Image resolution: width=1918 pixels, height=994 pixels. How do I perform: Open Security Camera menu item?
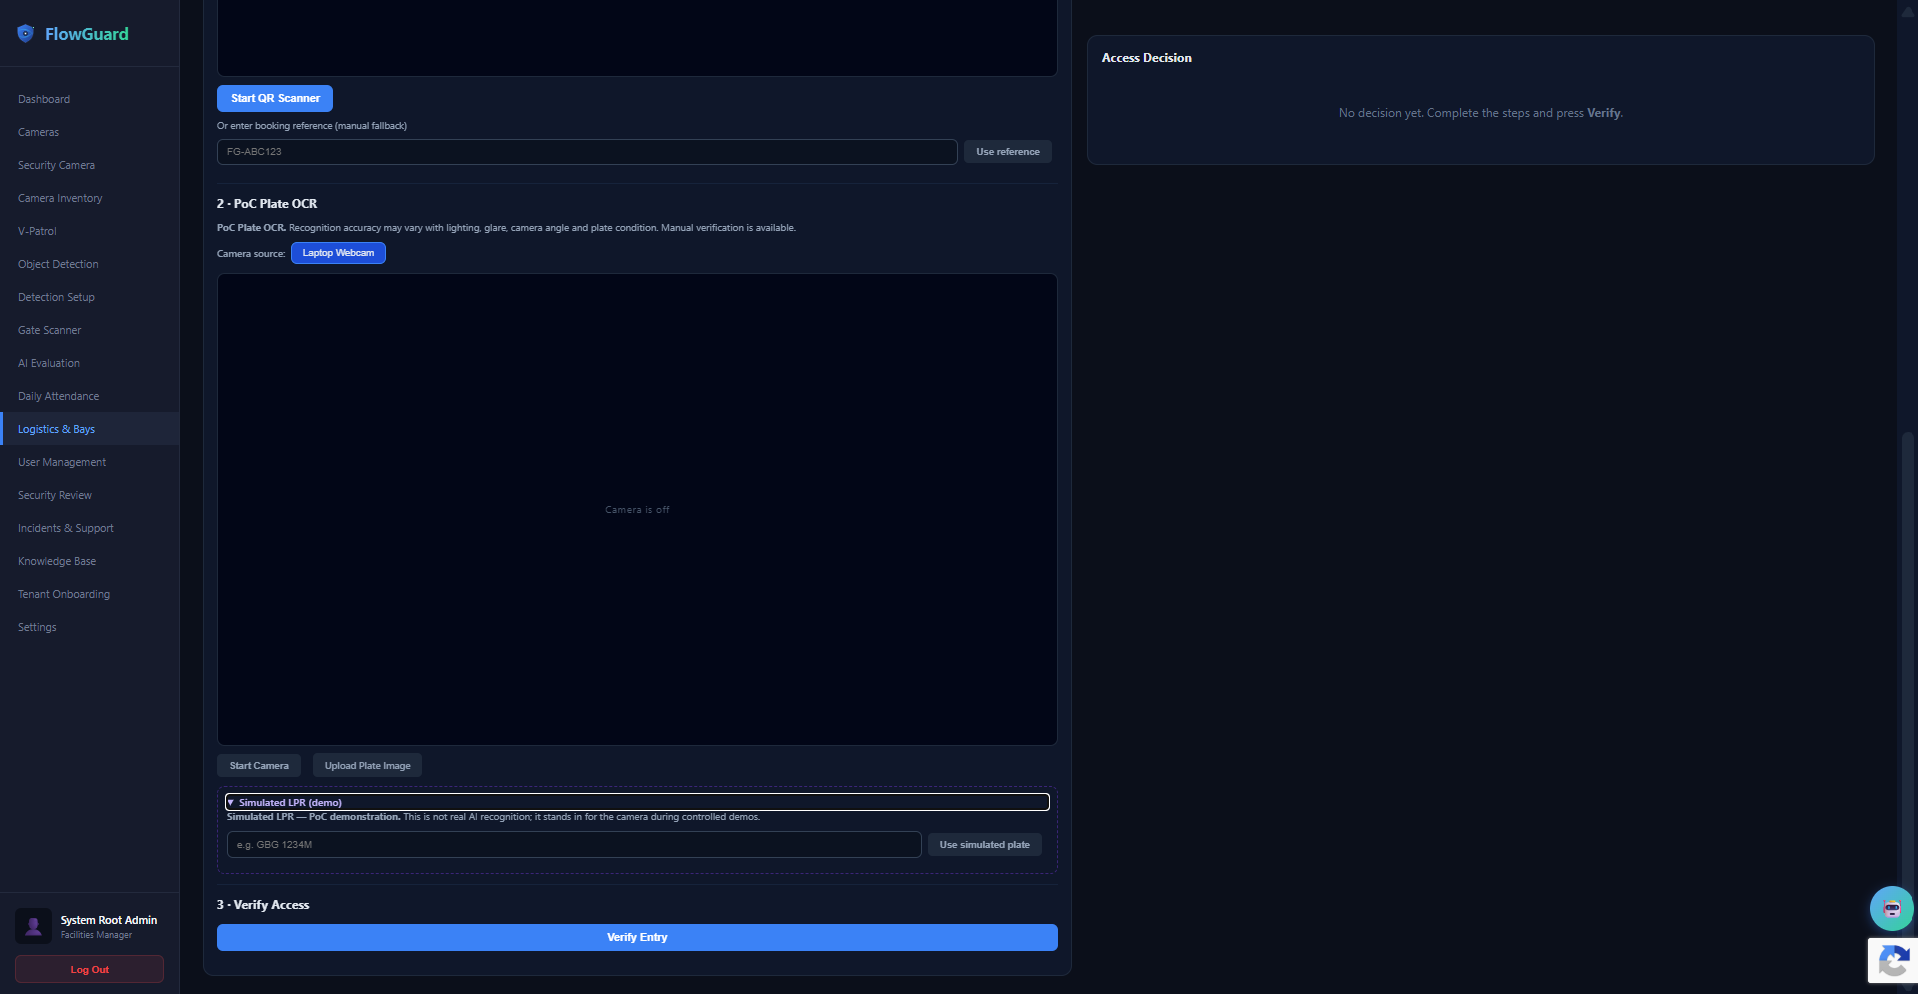pos(56,165)
